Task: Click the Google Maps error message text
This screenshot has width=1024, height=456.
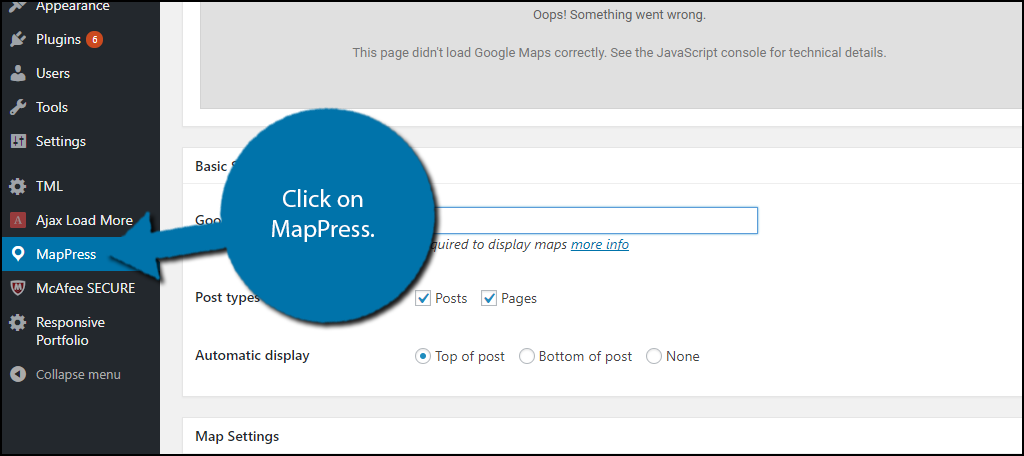Action: click(x=619, y=53)
